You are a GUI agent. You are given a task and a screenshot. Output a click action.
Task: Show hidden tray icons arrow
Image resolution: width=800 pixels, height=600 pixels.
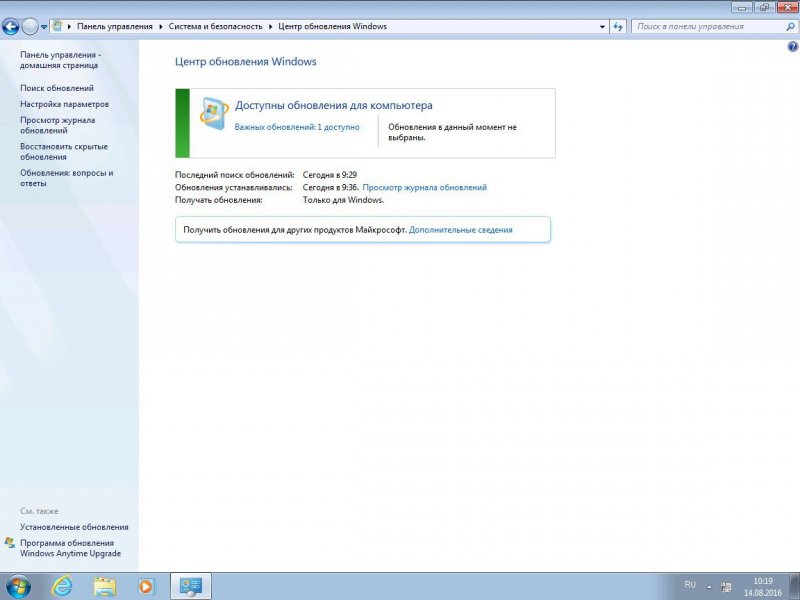coord(709,587)
